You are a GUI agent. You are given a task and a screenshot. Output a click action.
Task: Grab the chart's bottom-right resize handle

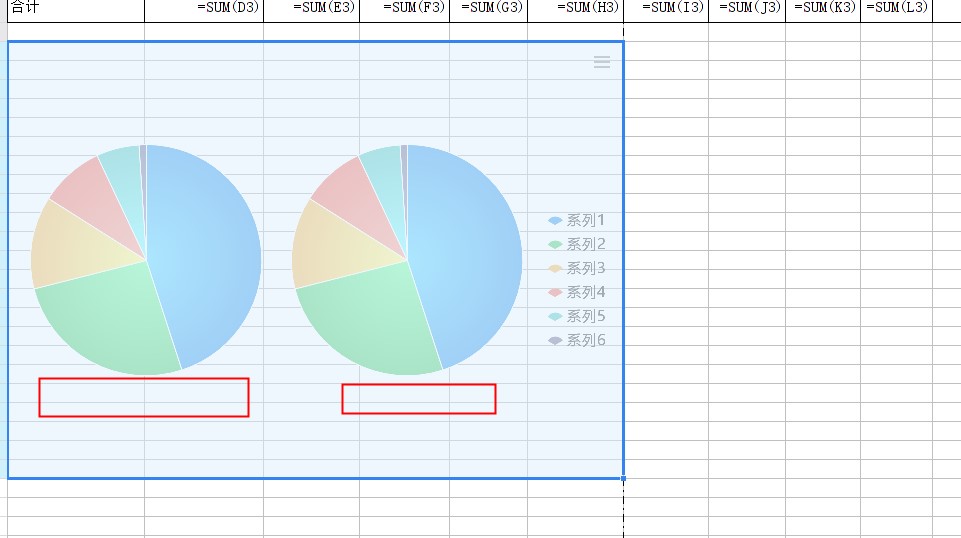click(623, 479)
